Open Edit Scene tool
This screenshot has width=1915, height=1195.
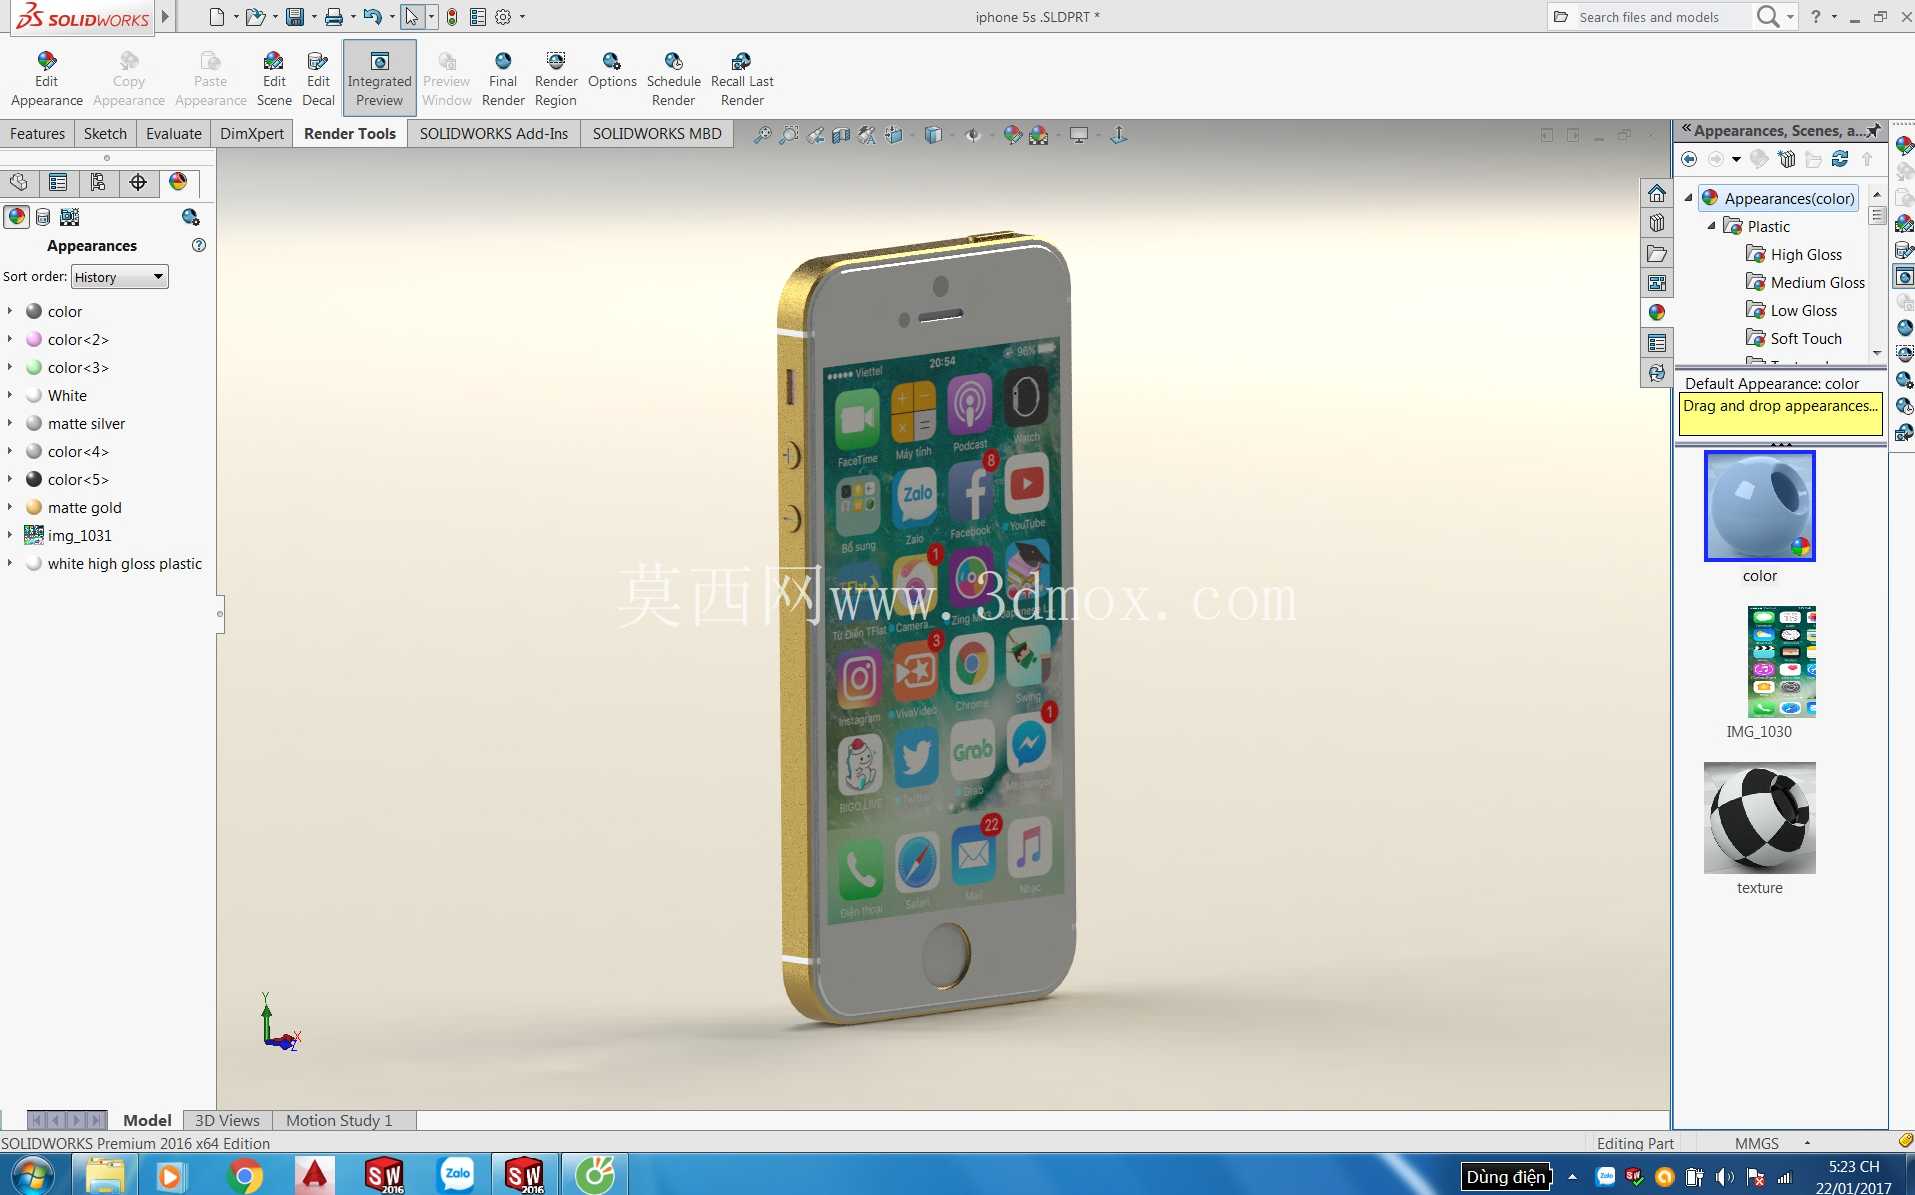click(274, 78)
